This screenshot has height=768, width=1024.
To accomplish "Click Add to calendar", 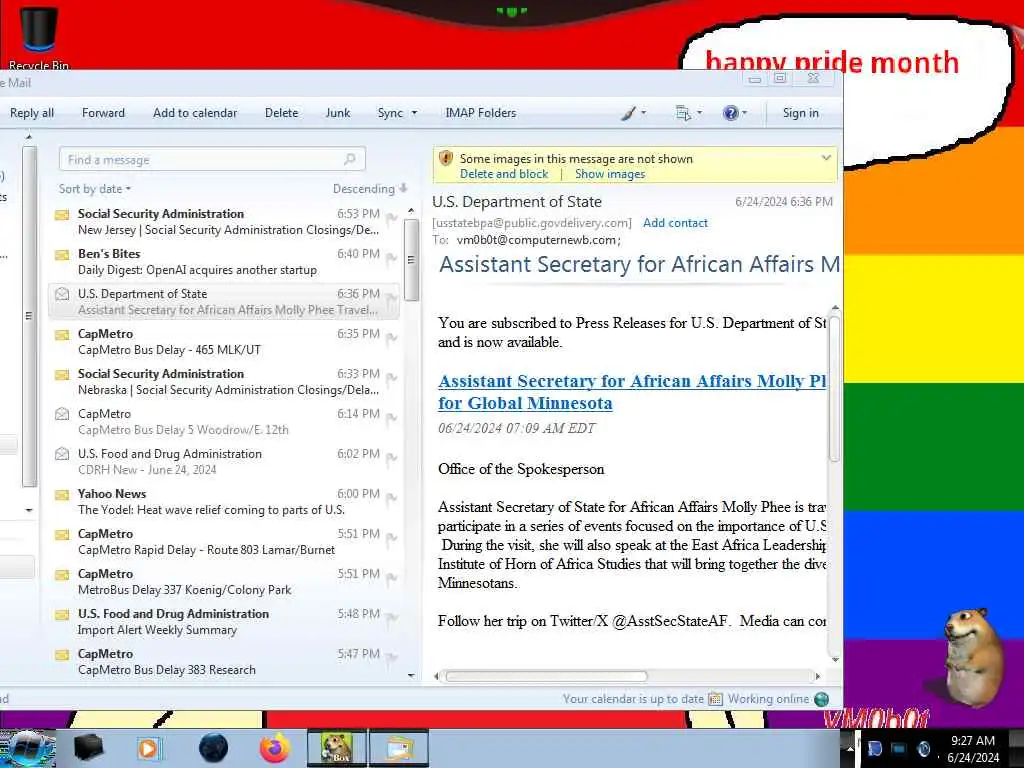I will [x=195, y=113].
